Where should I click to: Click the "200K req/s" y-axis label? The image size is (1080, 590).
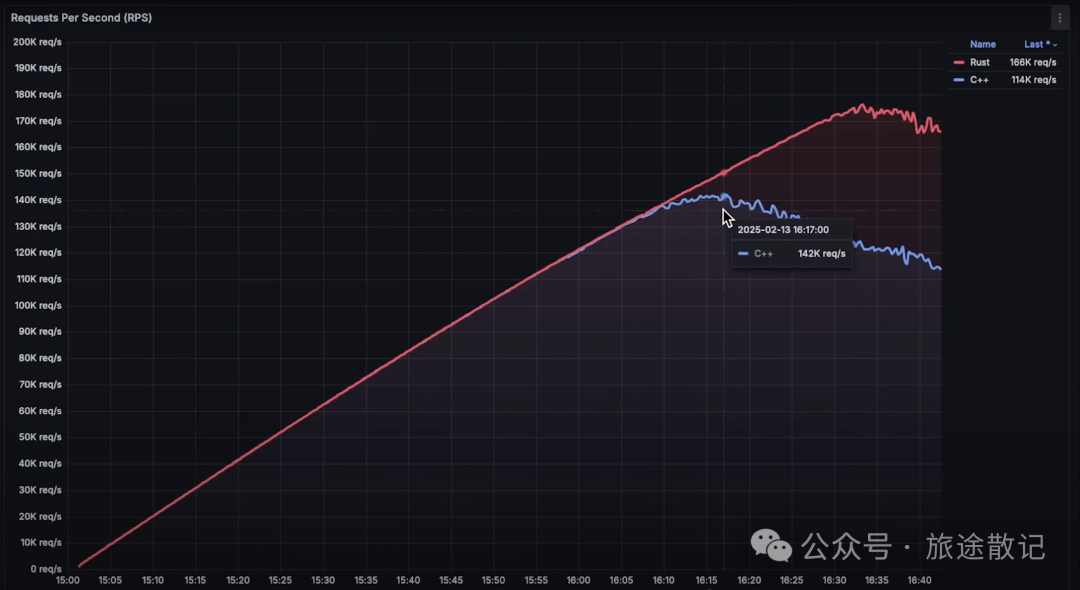coord(37,42)
